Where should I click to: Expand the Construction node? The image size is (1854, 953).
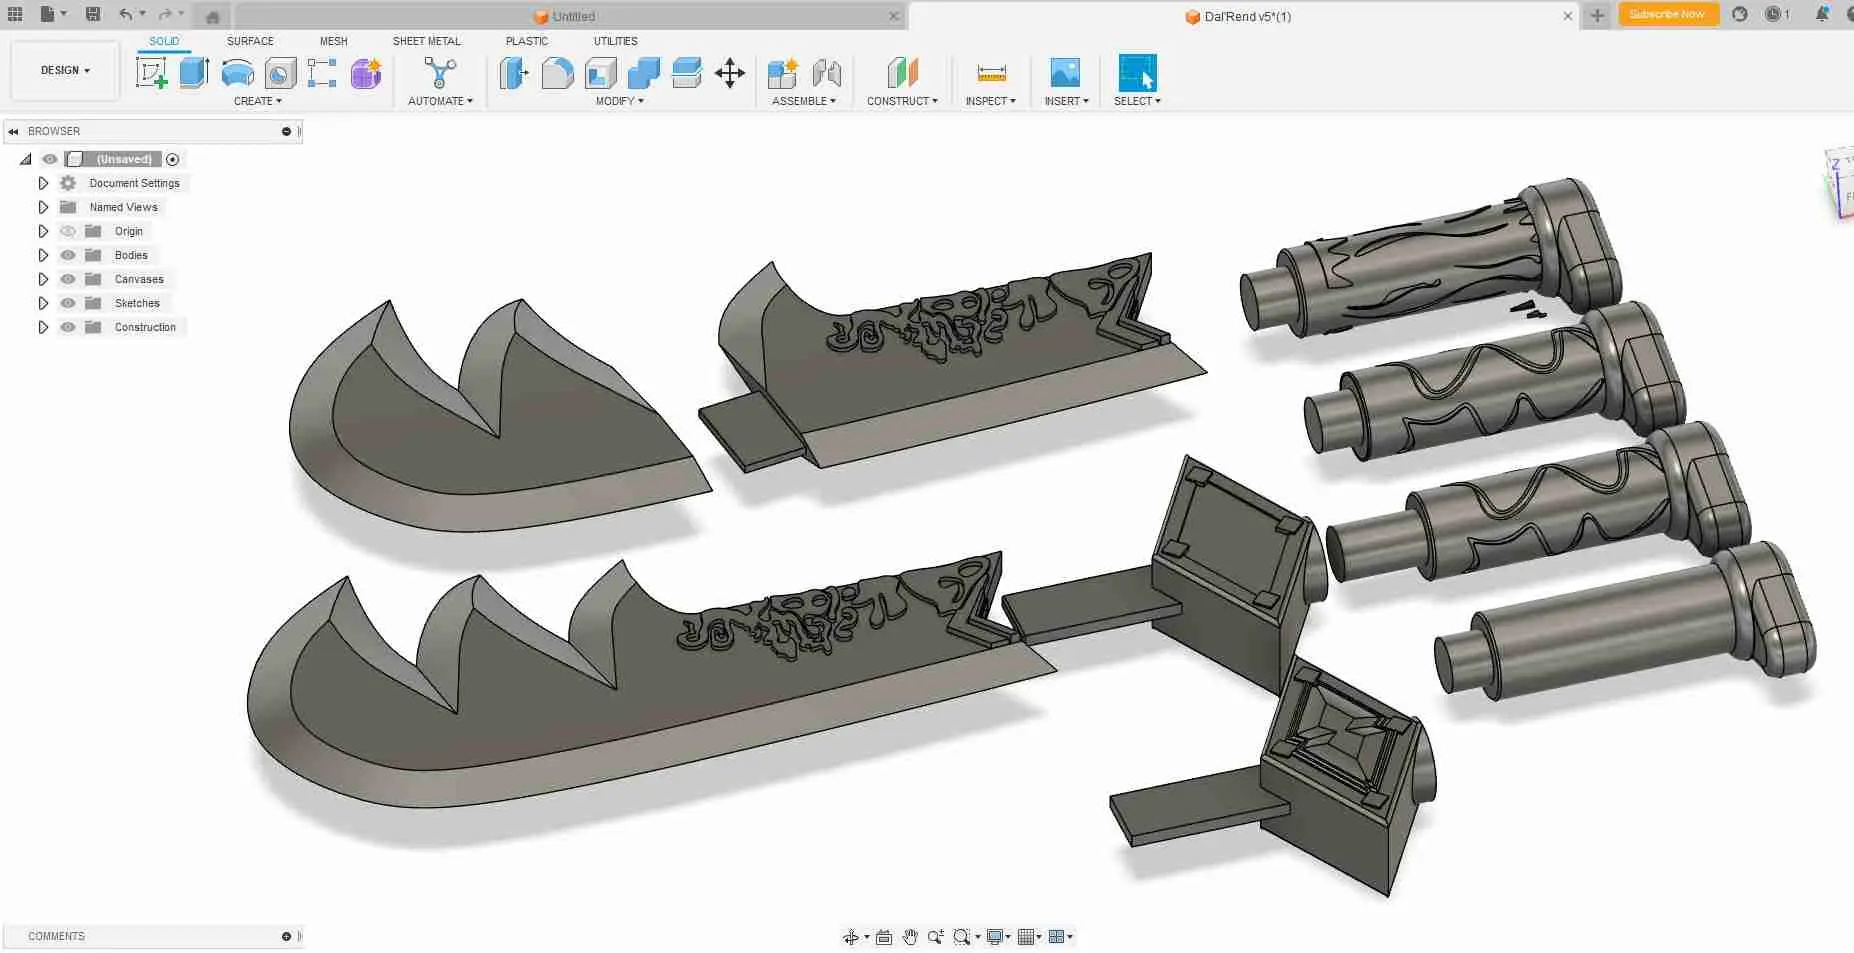43,327
